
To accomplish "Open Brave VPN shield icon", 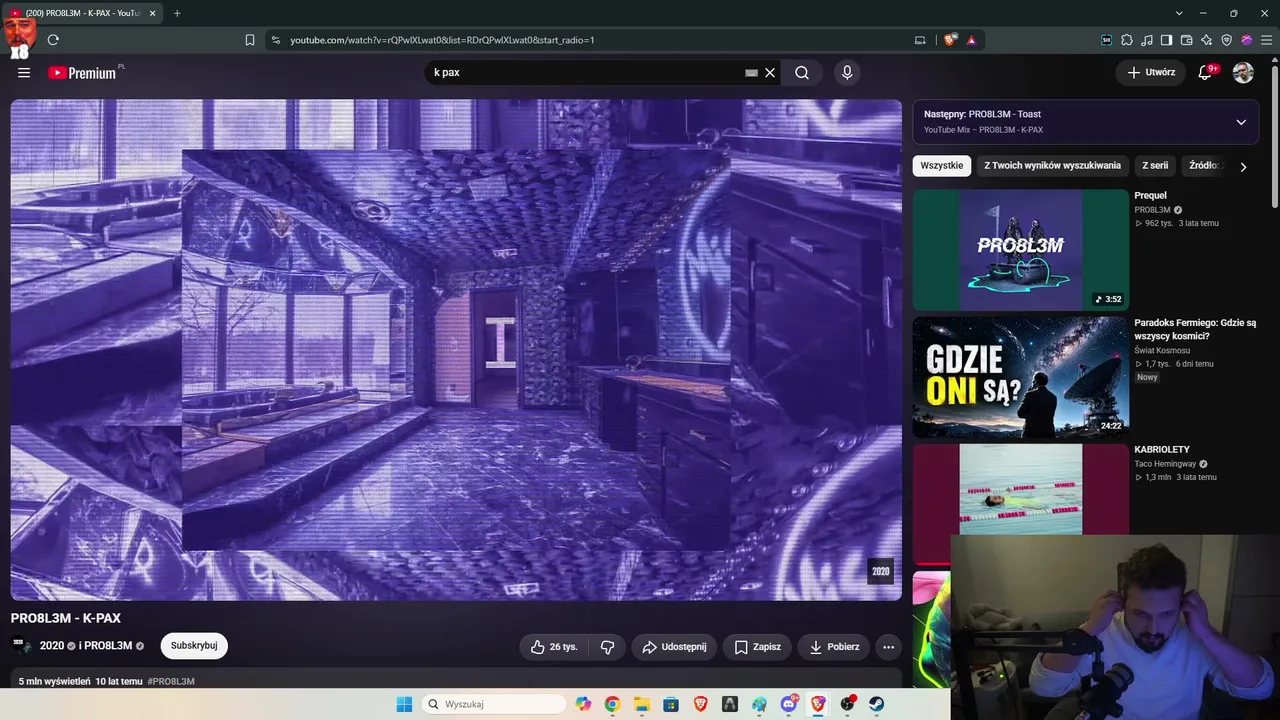I will pyautogui.click(x=1227, y=40).
